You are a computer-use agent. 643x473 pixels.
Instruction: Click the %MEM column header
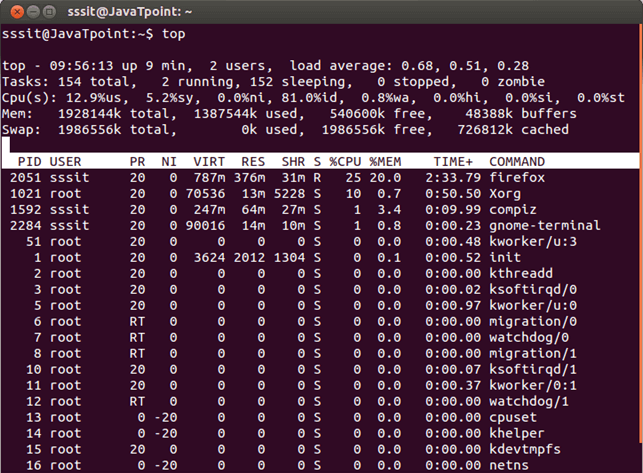(x=385, y=162)
